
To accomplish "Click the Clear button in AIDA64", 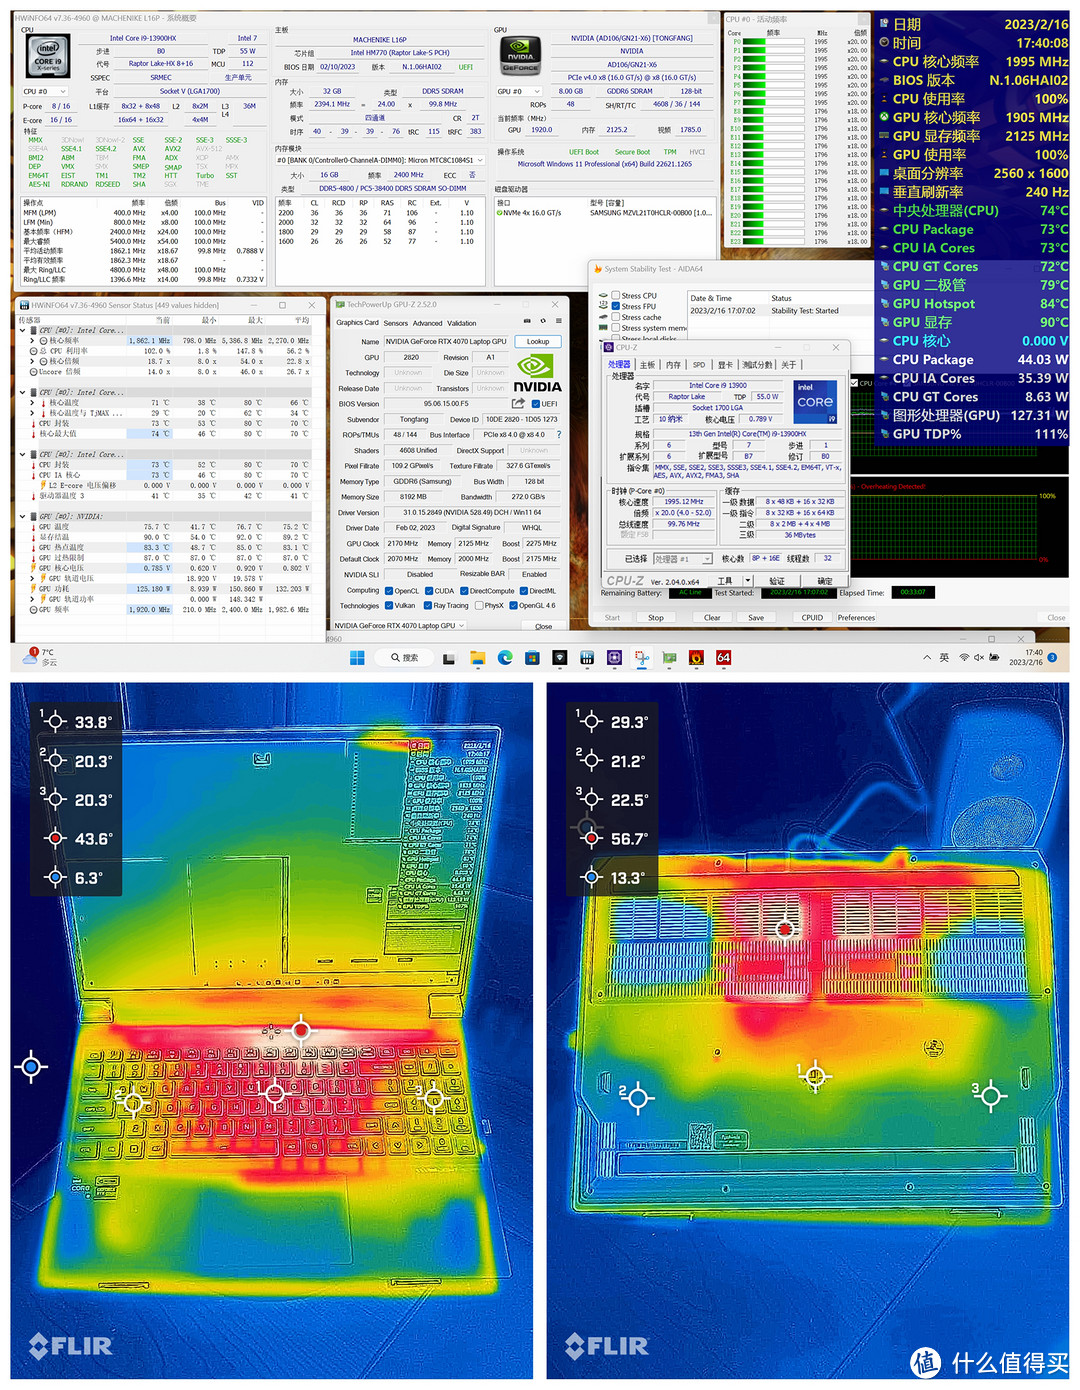I will (x=712, y=618).
